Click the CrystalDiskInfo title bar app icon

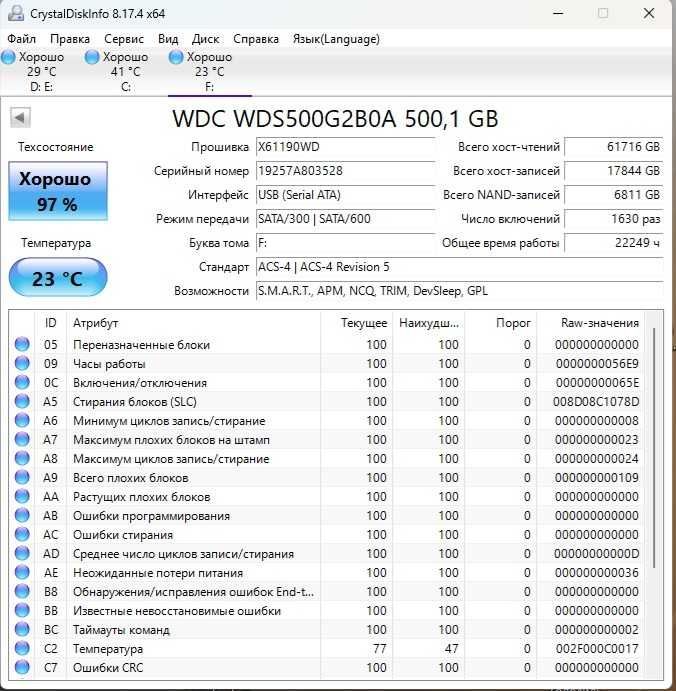coord(16,13)
